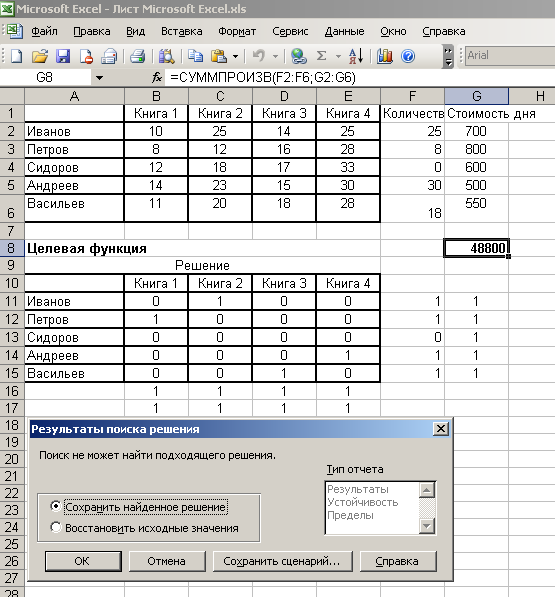Image resolution: width=555 pixels, height=597 pixels.
Task: Select row 8 header
Action: tap(12, 248)
